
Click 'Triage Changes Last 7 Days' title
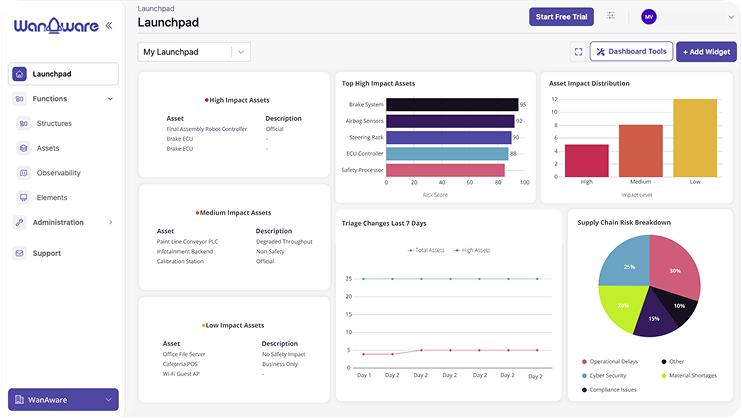point(384,223)
